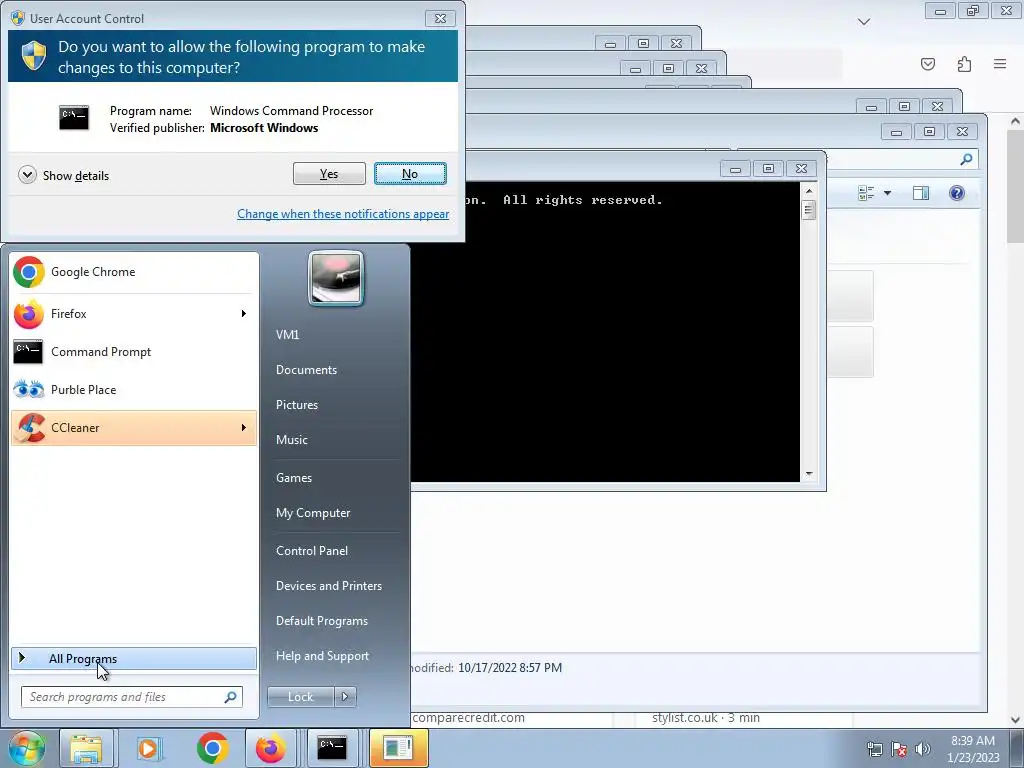Open Pictures from Start menu
The width and height of the screenshot is (1024, 768).
296,405
